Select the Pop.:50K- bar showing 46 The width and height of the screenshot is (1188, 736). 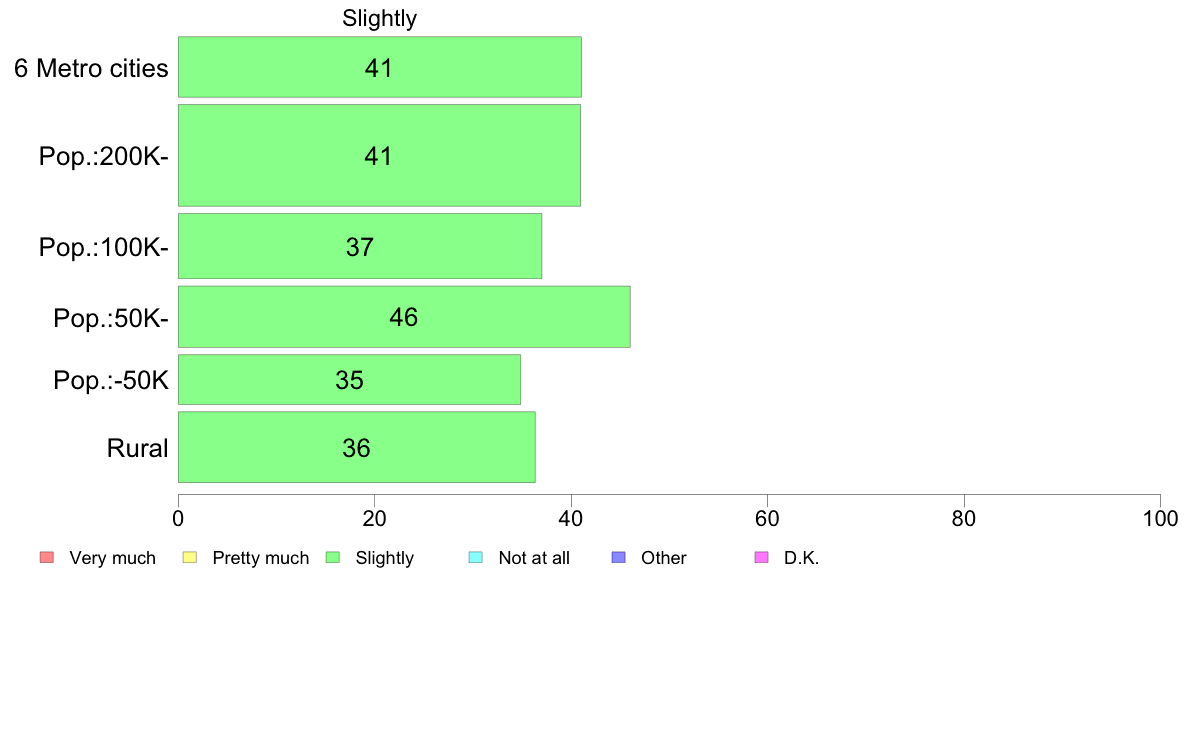pos(404,317)
